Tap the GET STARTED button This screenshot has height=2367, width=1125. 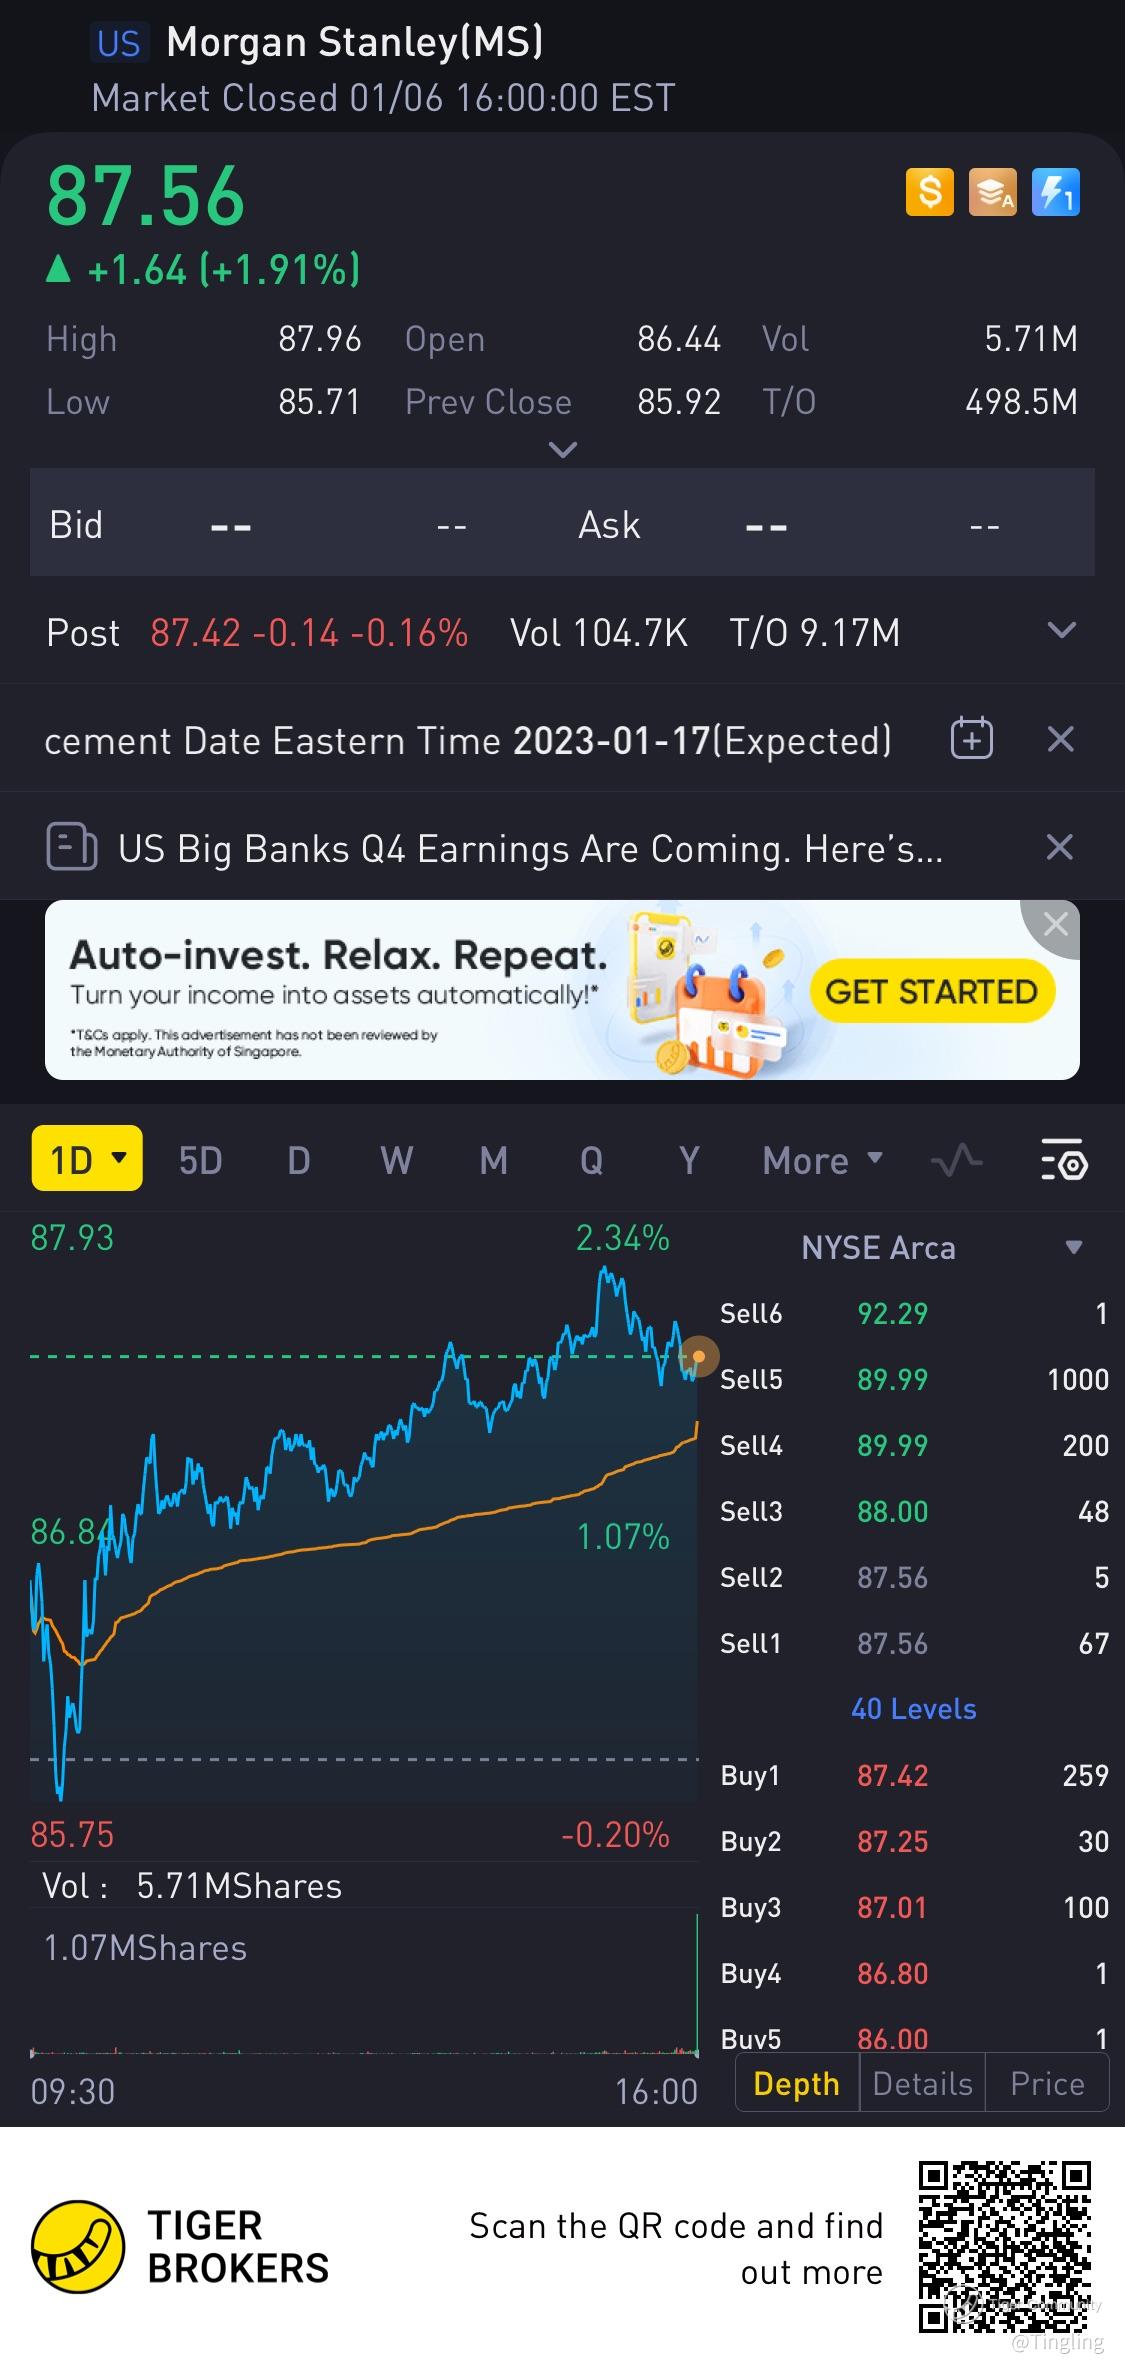click(x=932, y=991)
